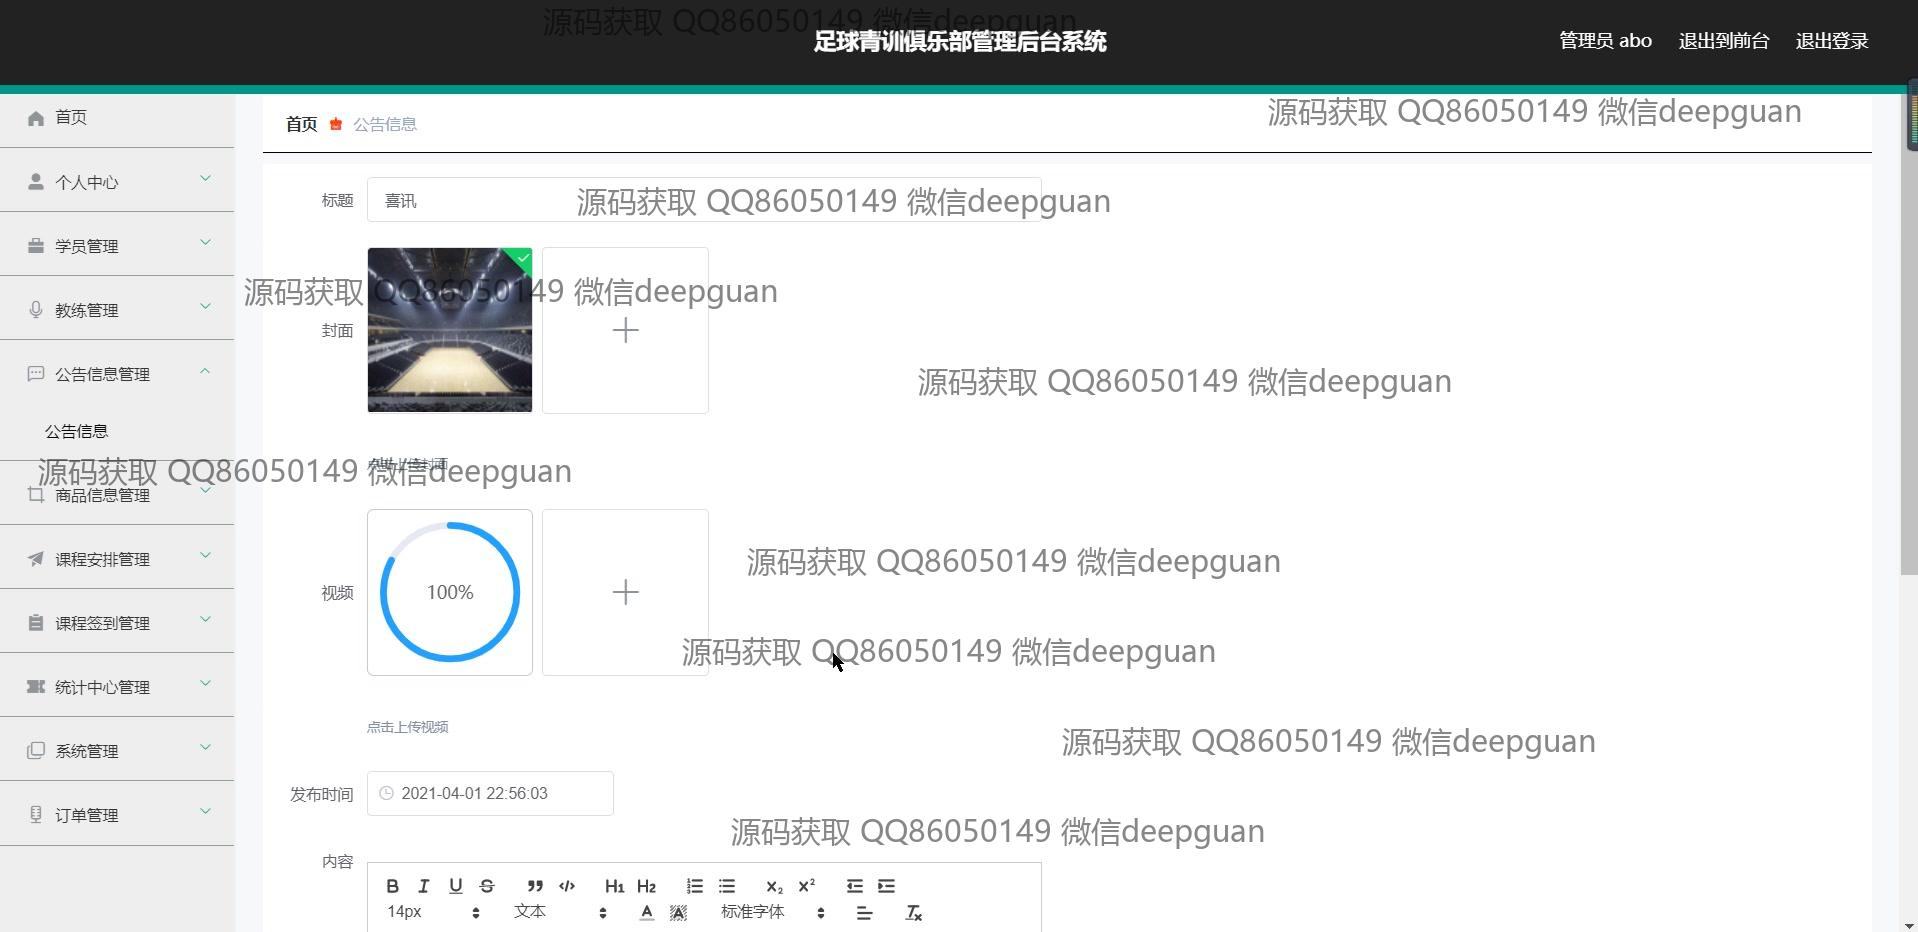Expand the 课程安排管理 sidebar menu
Viewport: 1918px width, 932px height.
click(x=117, y=558)
